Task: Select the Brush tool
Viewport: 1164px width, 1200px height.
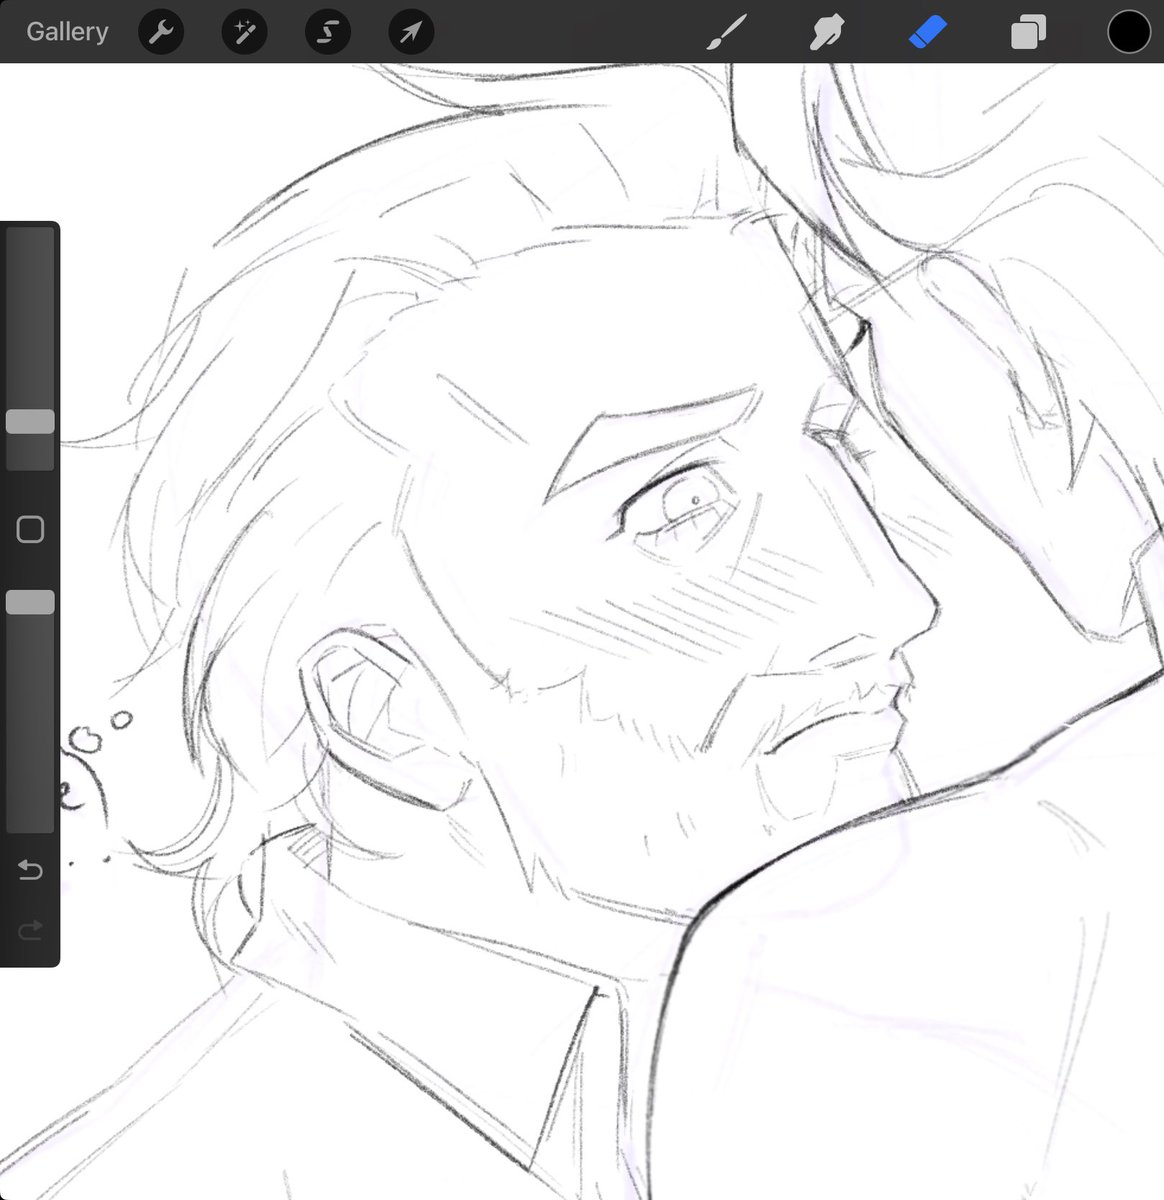Action: [x=727, y=32]
